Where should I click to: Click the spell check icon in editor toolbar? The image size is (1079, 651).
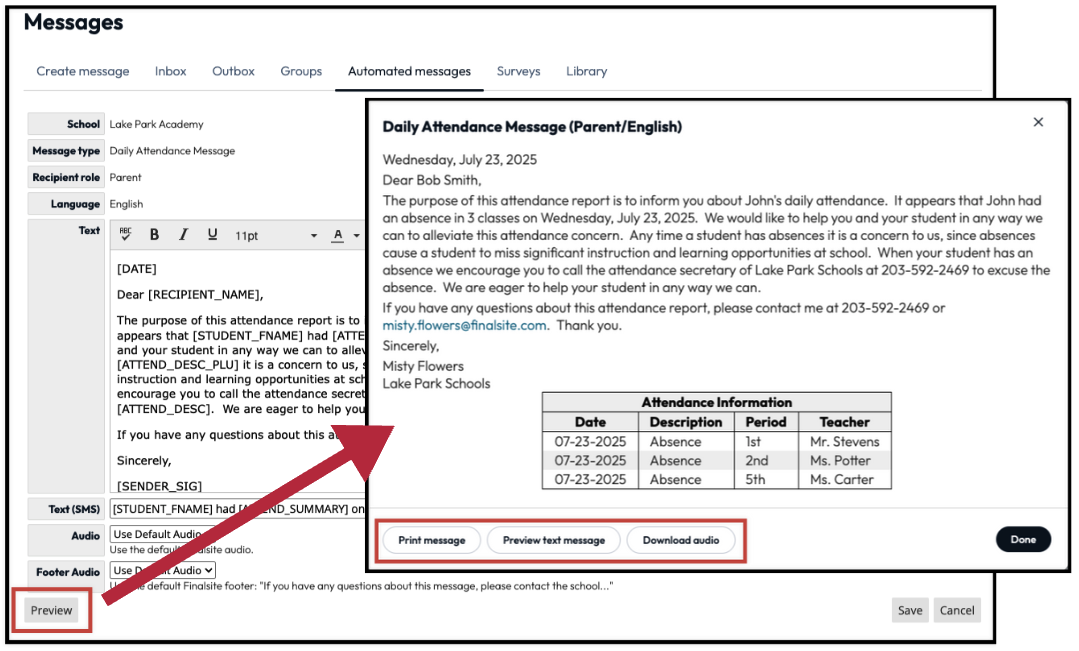tap(125, 235)
